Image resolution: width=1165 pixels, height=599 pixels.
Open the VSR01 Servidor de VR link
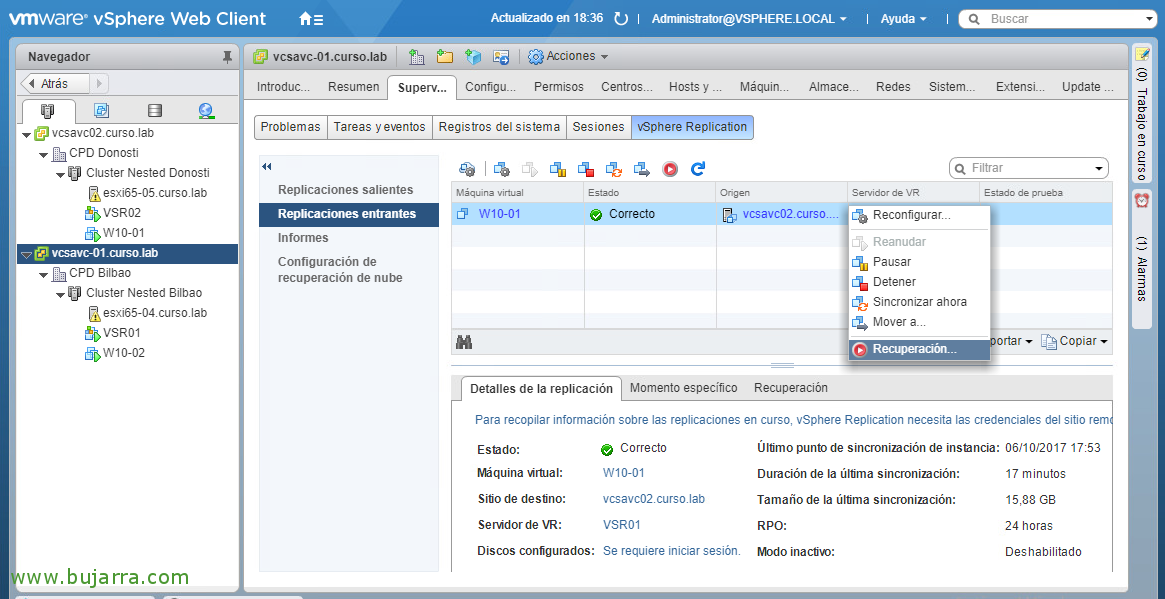point(622,525)
